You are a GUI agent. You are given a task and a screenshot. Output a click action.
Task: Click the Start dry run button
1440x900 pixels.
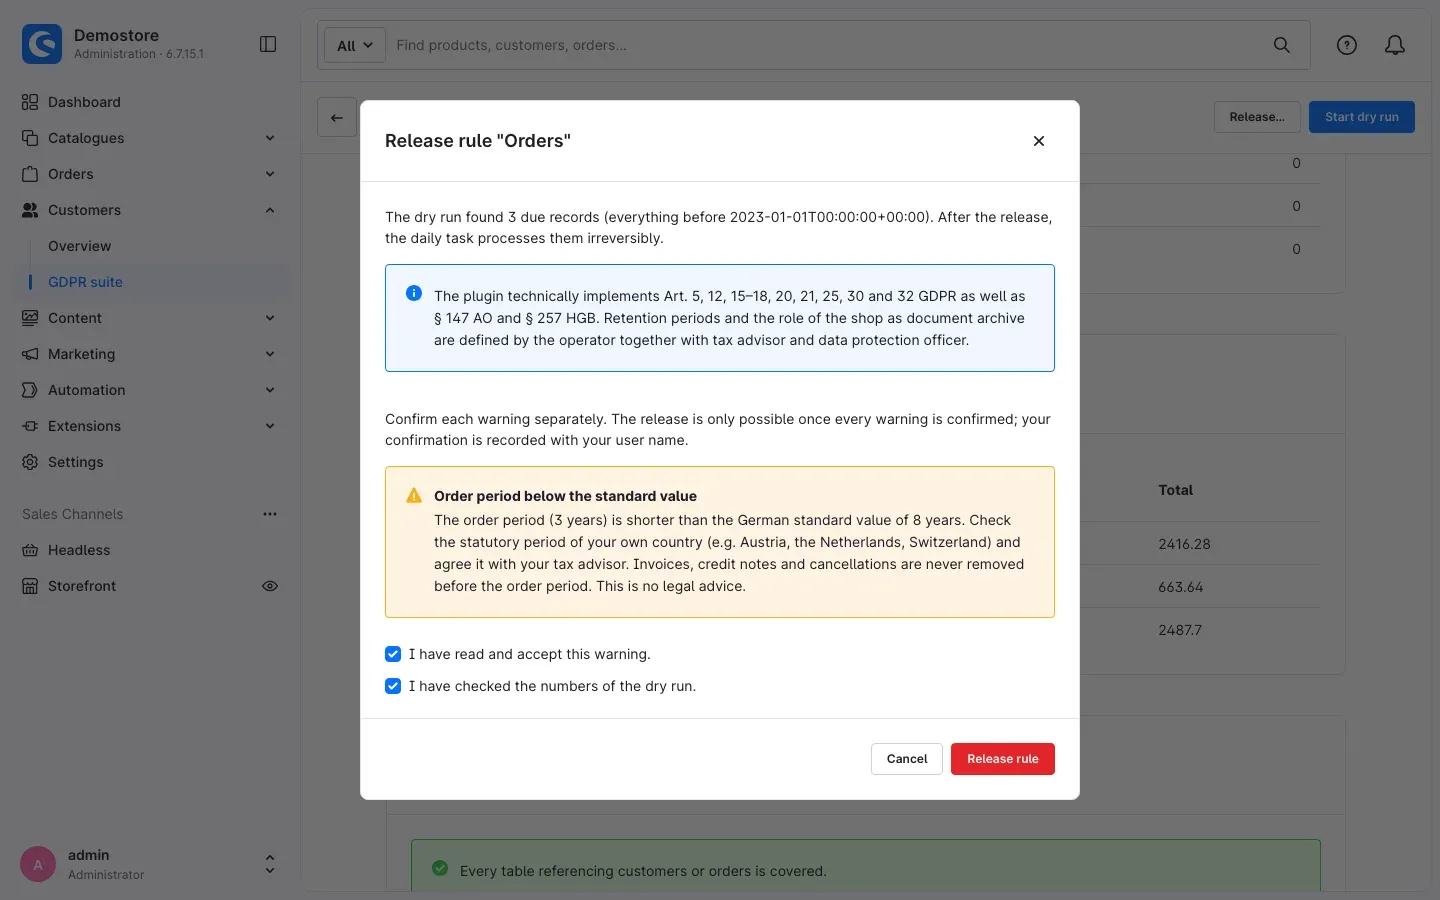[1362, 117]
